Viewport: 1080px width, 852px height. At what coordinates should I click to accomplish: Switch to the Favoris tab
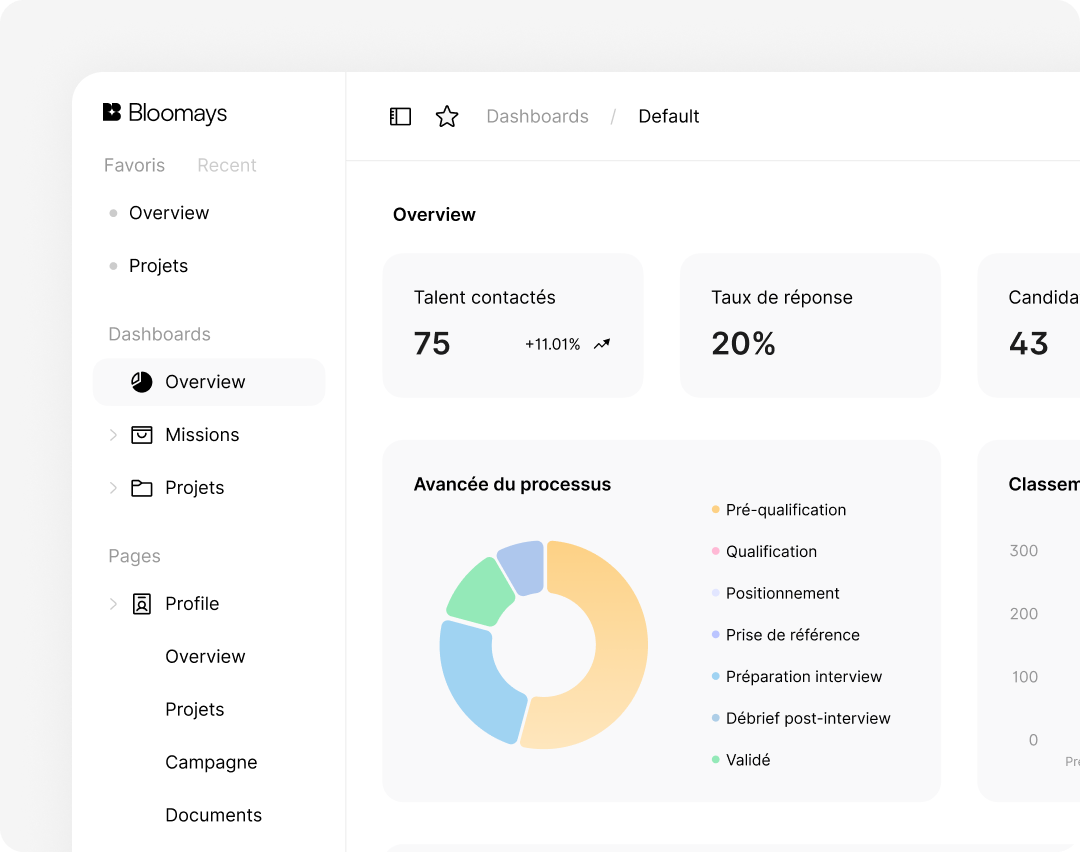[134, 165]
